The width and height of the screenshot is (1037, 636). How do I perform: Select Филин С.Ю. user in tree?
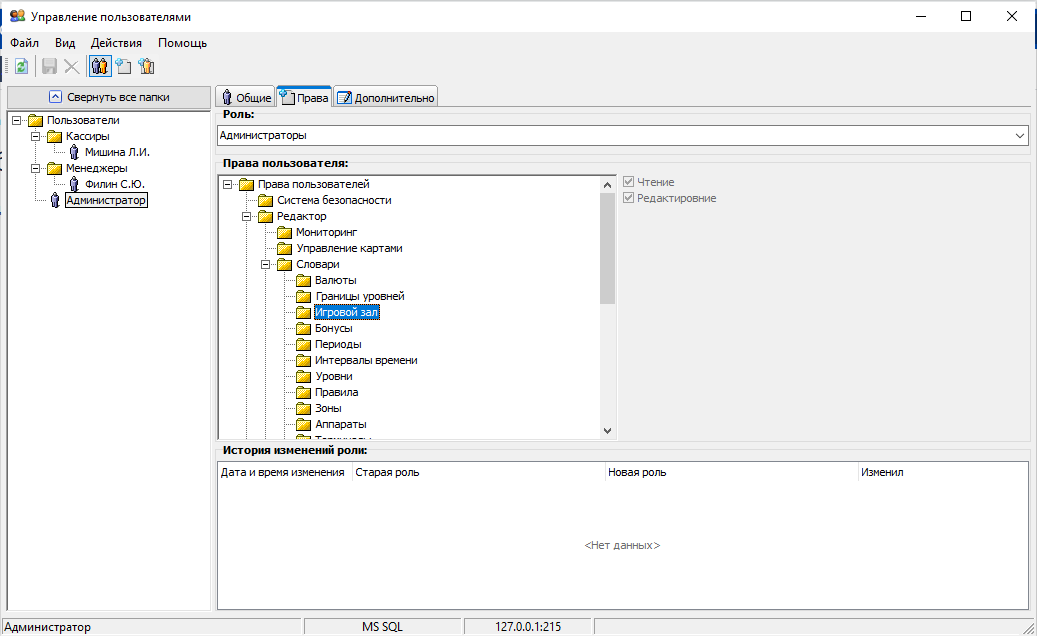coord(114,184)
